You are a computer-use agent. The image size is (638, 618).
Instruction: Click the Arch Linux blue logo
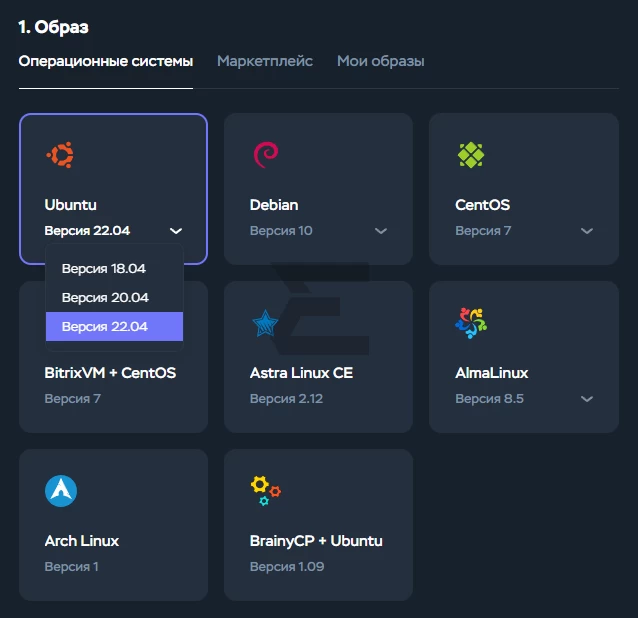tap(61, 491)
